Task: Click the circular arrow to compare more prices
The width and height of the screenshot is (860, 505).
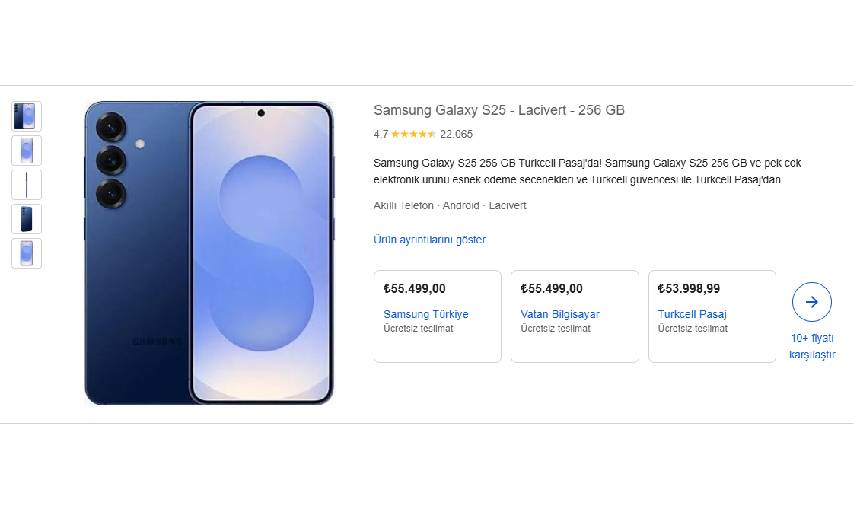Action: (x=811, y=302)
